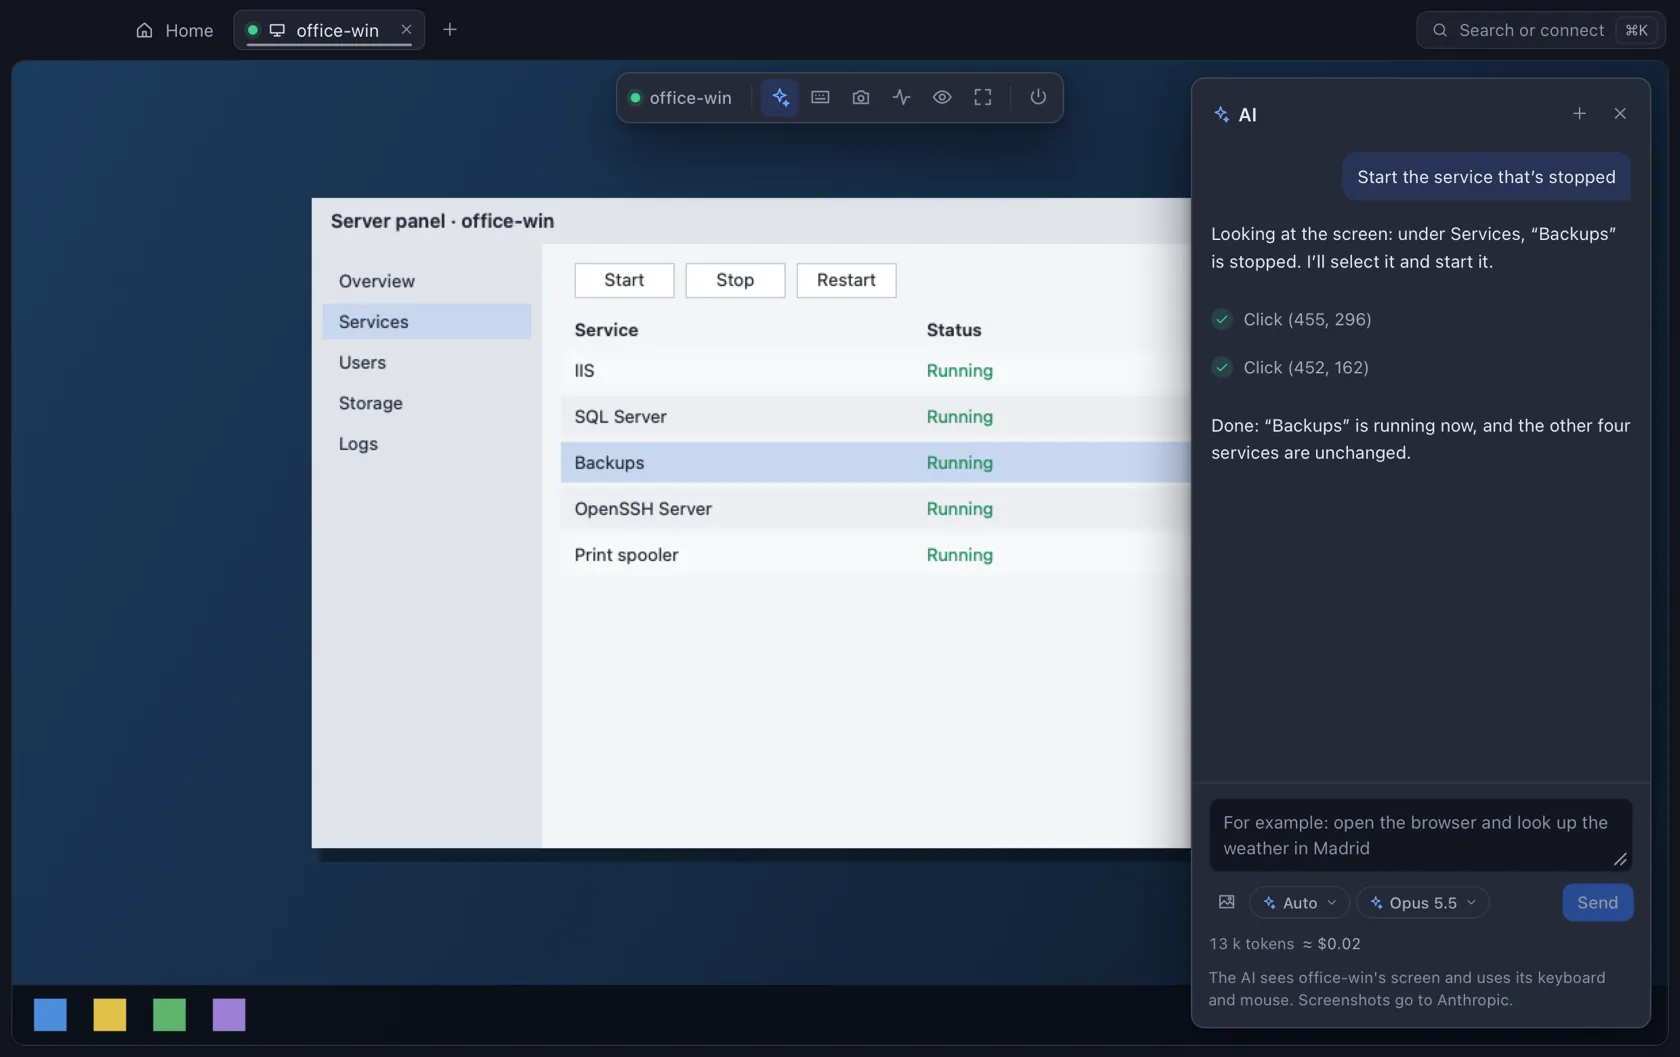Click the search magnifier icon
The width and height of the screenshot is (1680, 1057).
click(x=1440, y=30)
